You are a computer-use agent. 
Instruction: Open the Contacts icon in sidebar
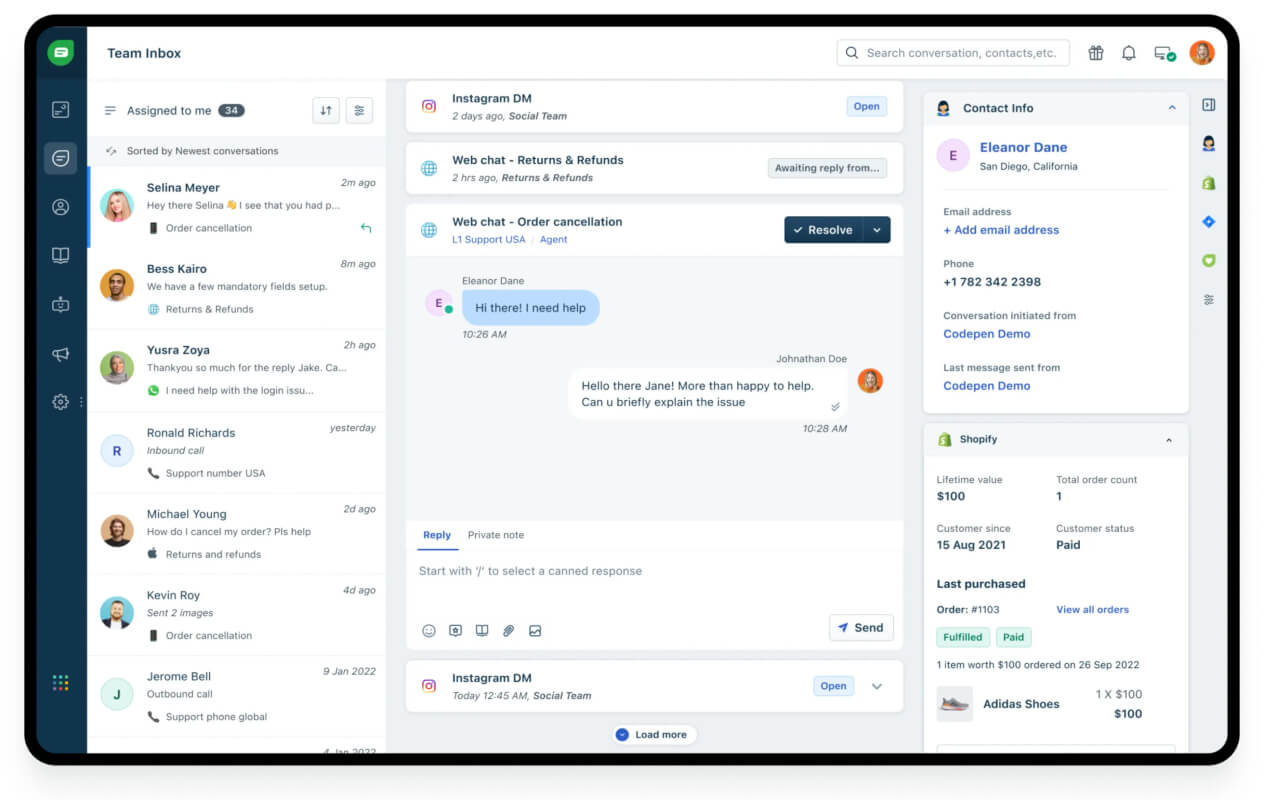(61, 207)
